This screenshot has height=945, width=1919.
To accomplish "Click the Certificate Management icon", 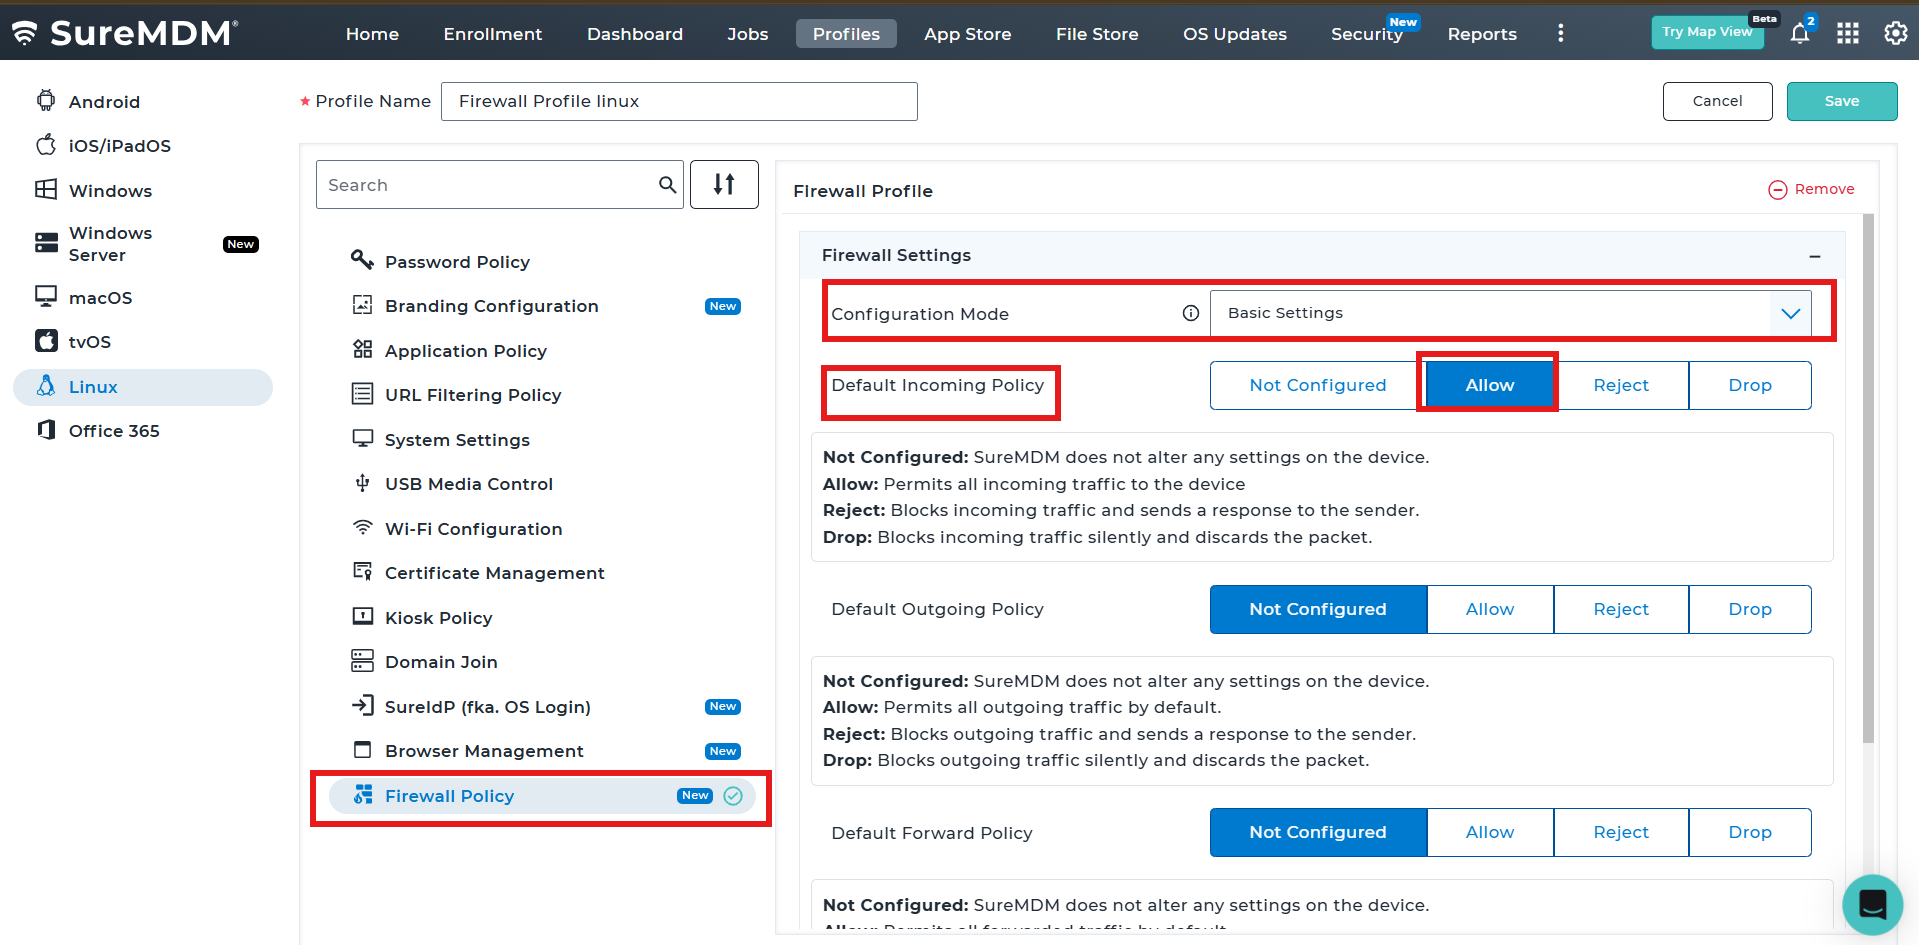I will pos(362,571).
